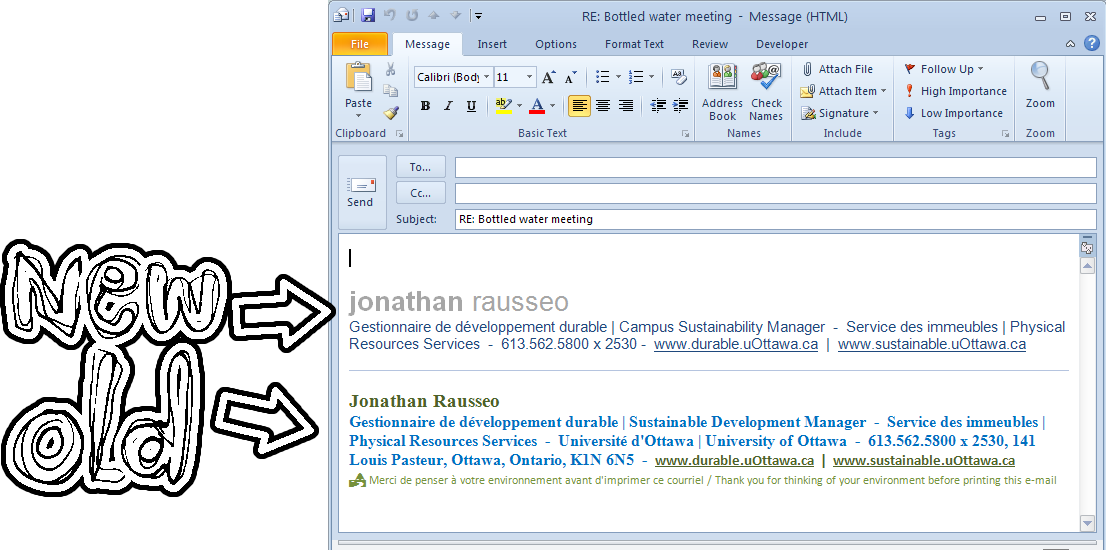The width and height of the screenshot is (1106, 550).
Task: Open the Clipboard group dialog launcher
Action: point(400,133)
